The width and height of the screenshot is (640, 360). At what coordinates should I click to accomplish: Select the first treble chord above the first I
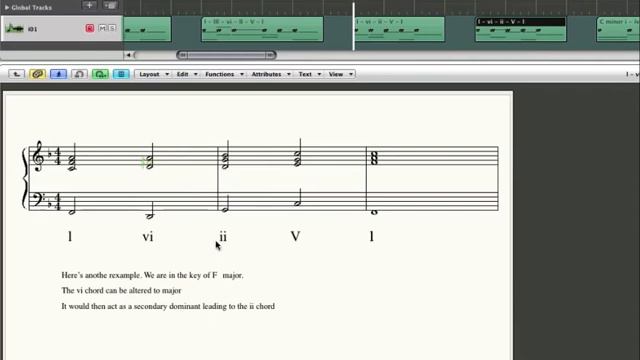click(71, 157)
